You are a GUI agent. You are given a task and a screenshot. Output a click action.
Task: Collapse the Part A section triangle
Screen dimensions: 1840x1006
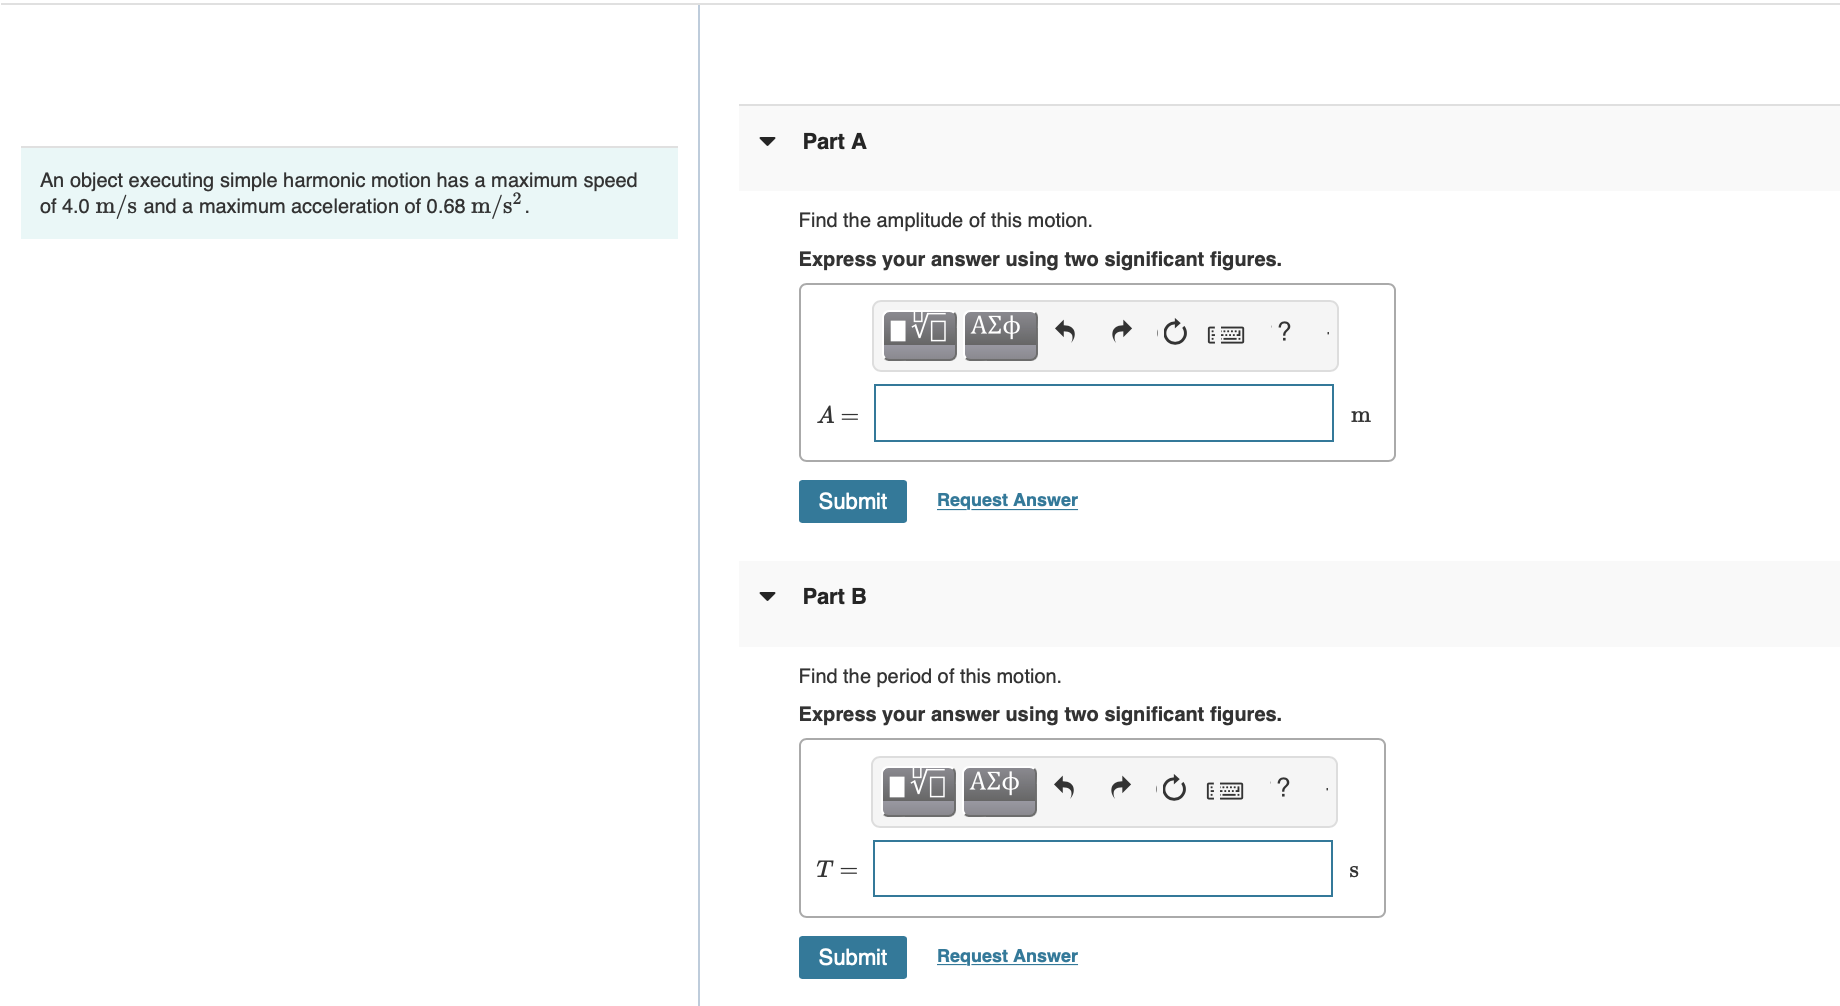coord(768,142)
